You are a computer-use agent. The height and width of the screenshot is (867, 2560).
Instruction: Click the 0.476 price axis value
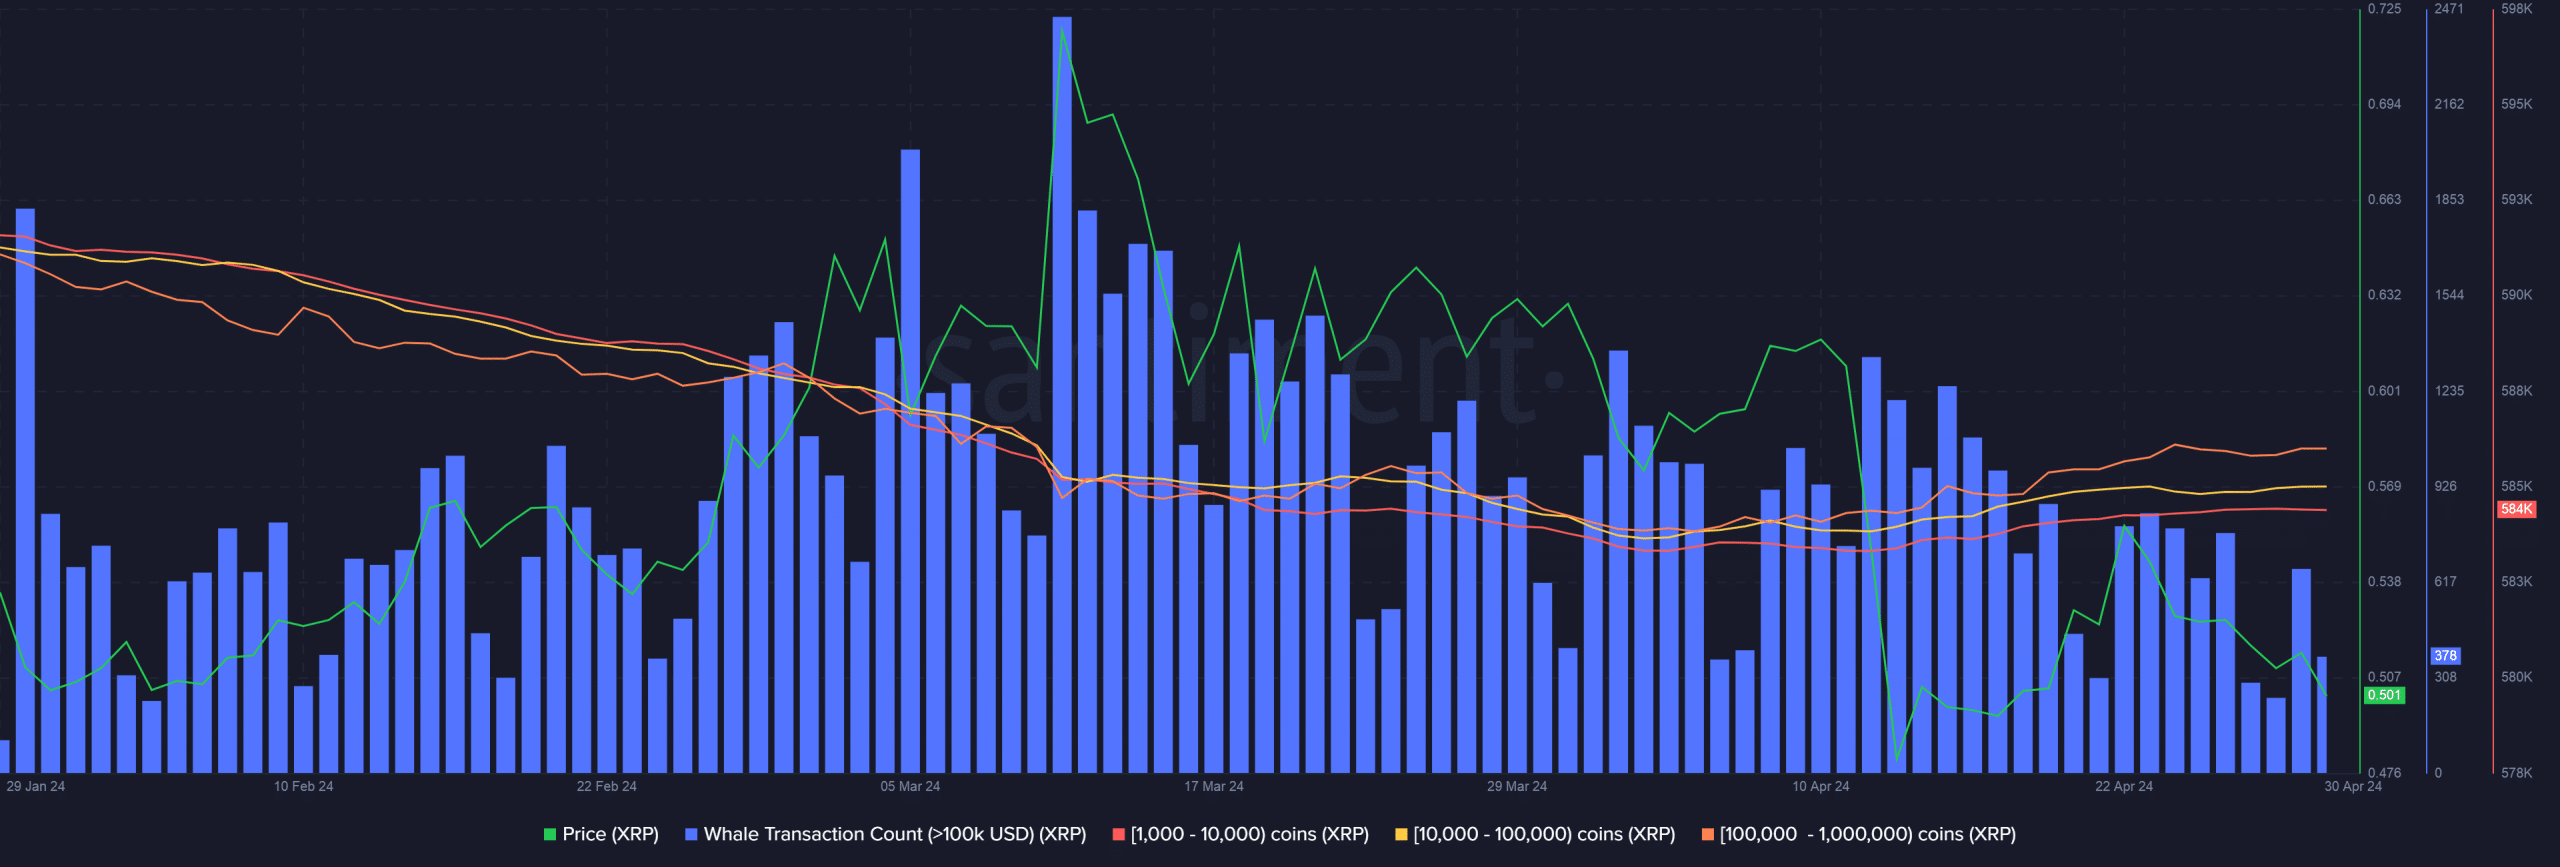(2384, 773)
